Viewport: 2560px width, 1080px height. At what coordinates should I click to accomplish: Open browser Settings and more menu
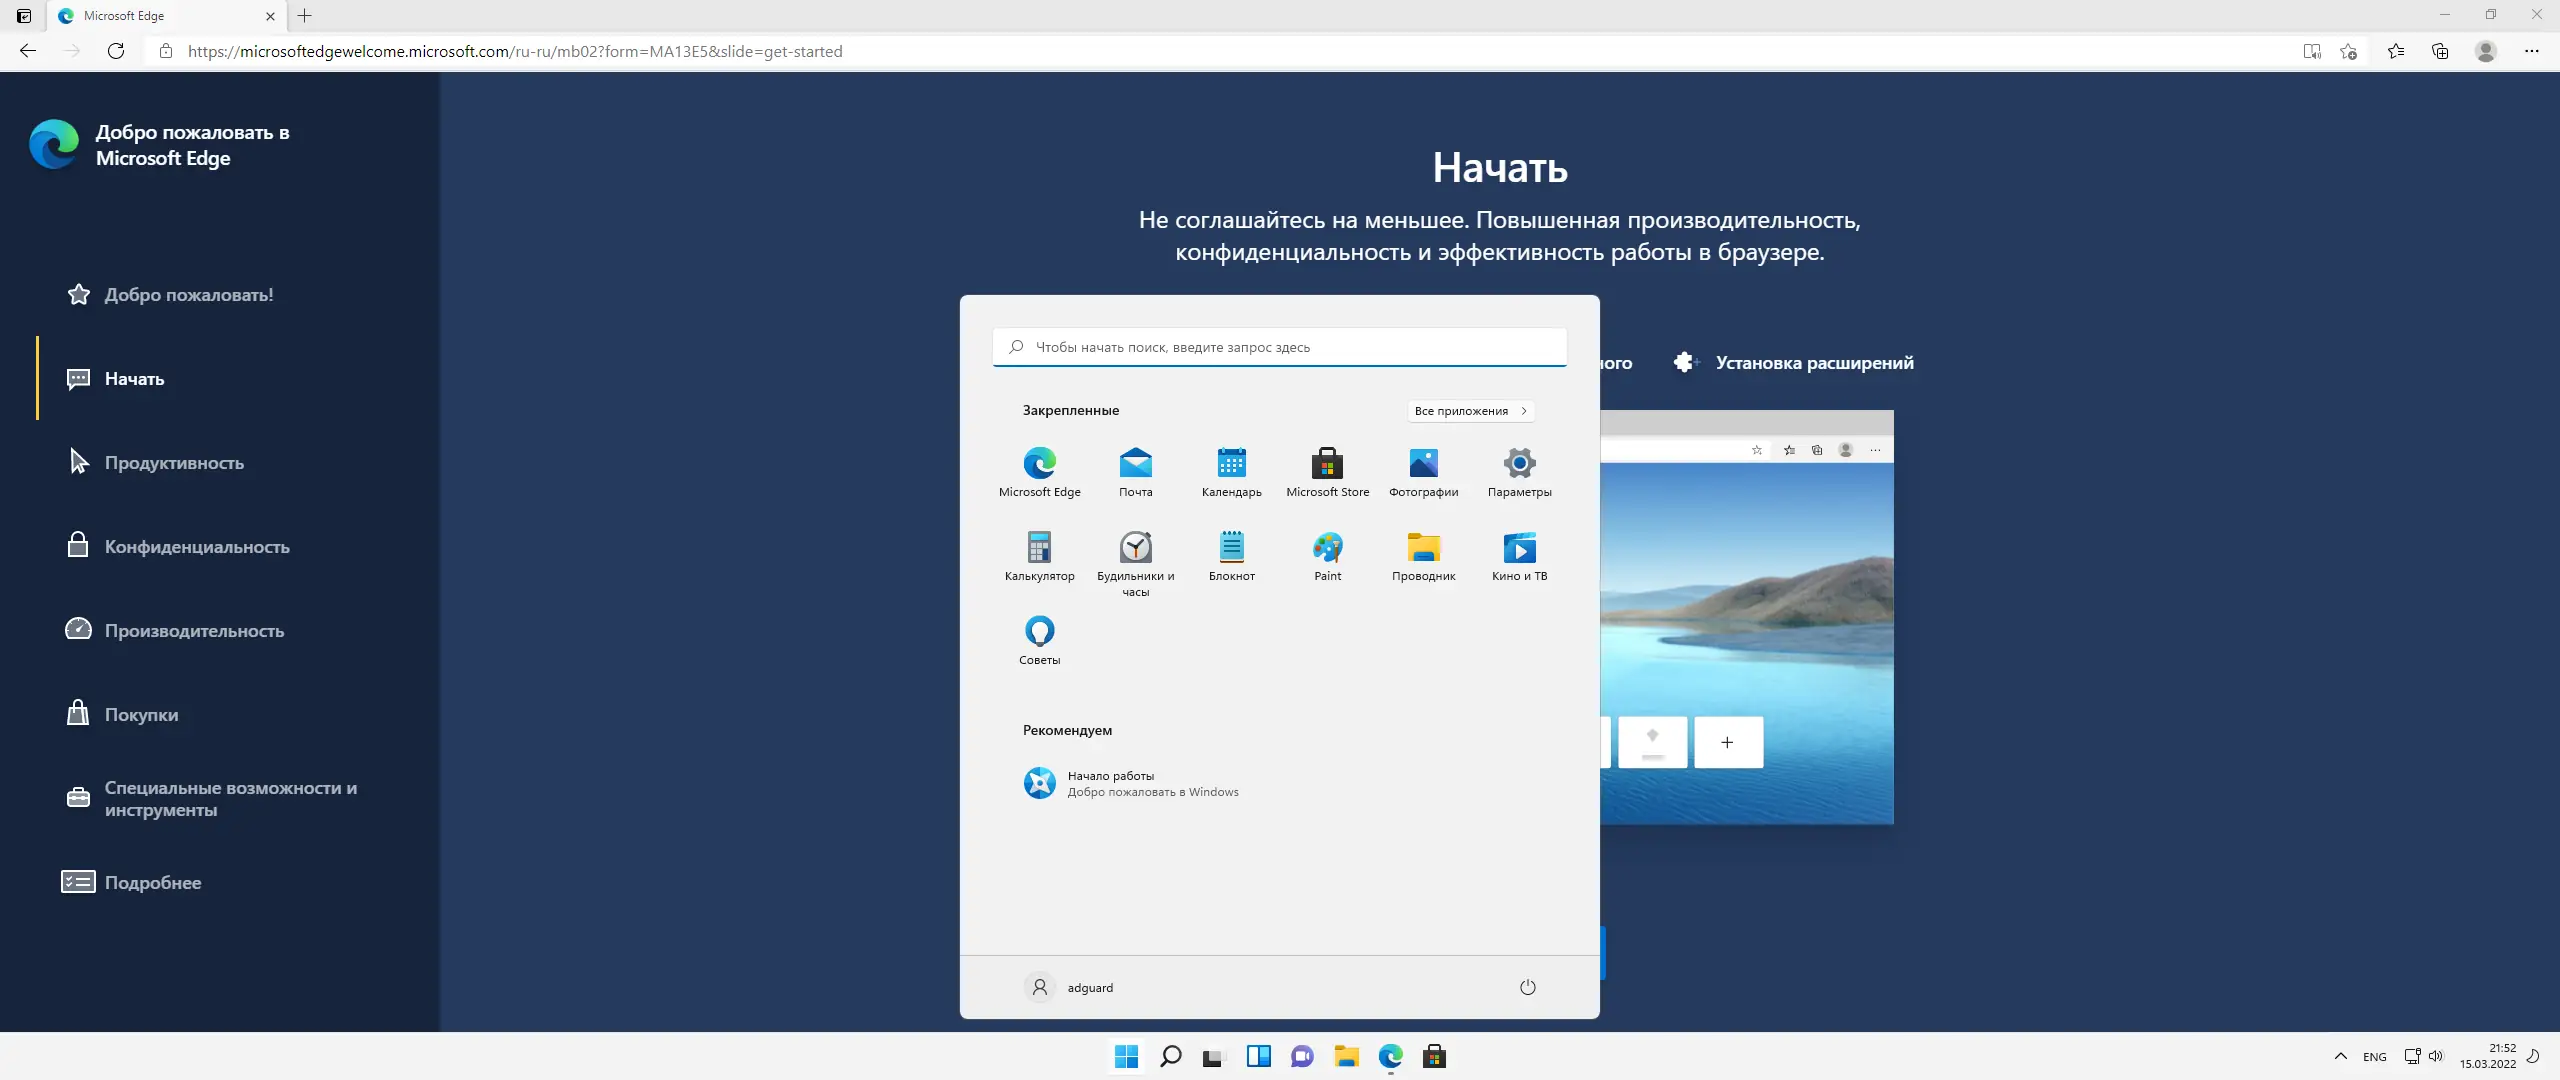coord(2531,51)
